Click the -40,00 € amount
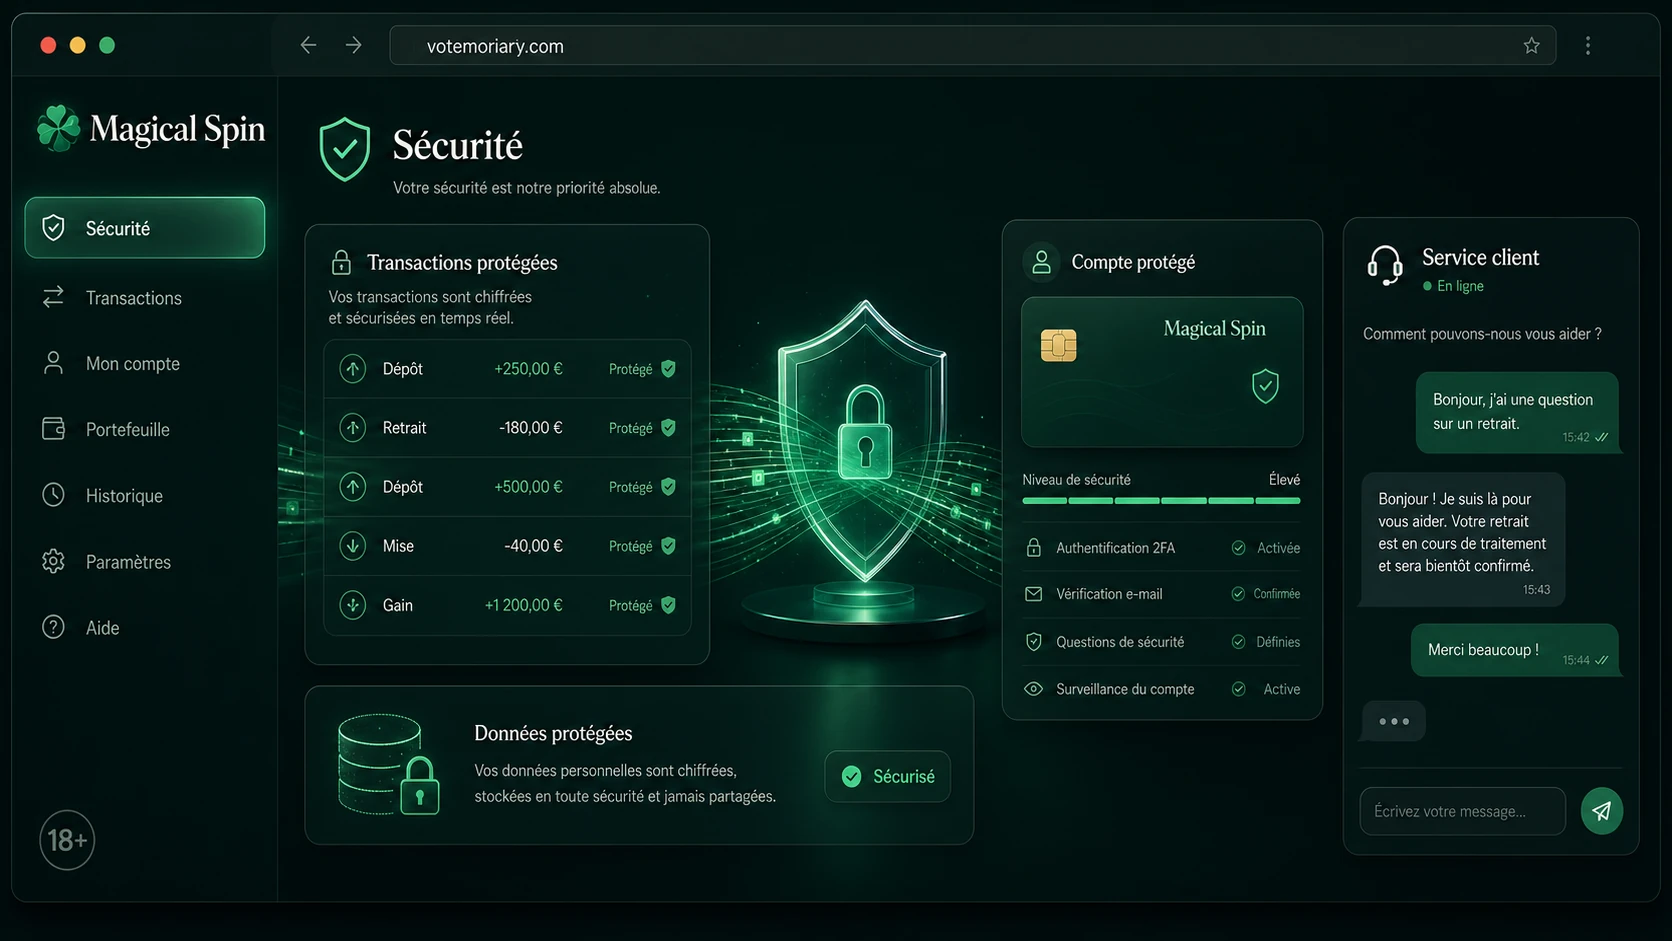The height and width of the screenshot is (941, 1672). 533,546
